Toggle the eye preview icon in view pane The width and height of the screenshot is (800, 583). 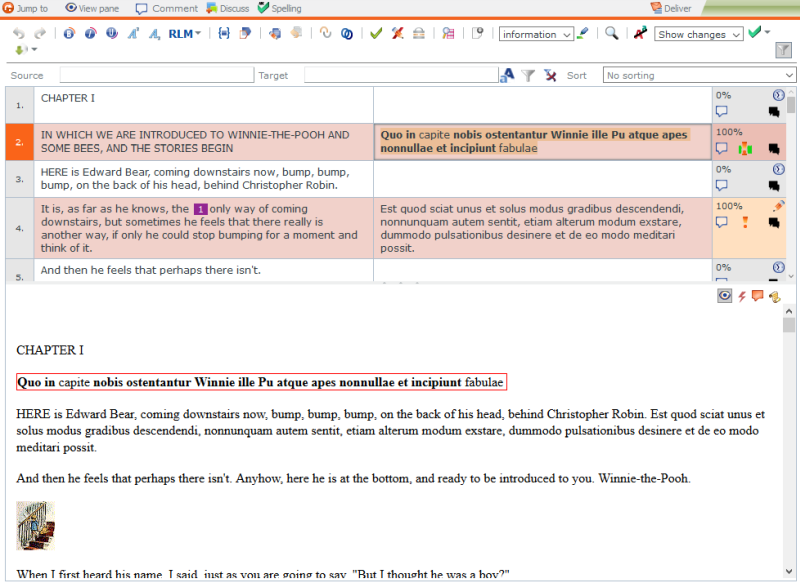[x=725, y=296]
